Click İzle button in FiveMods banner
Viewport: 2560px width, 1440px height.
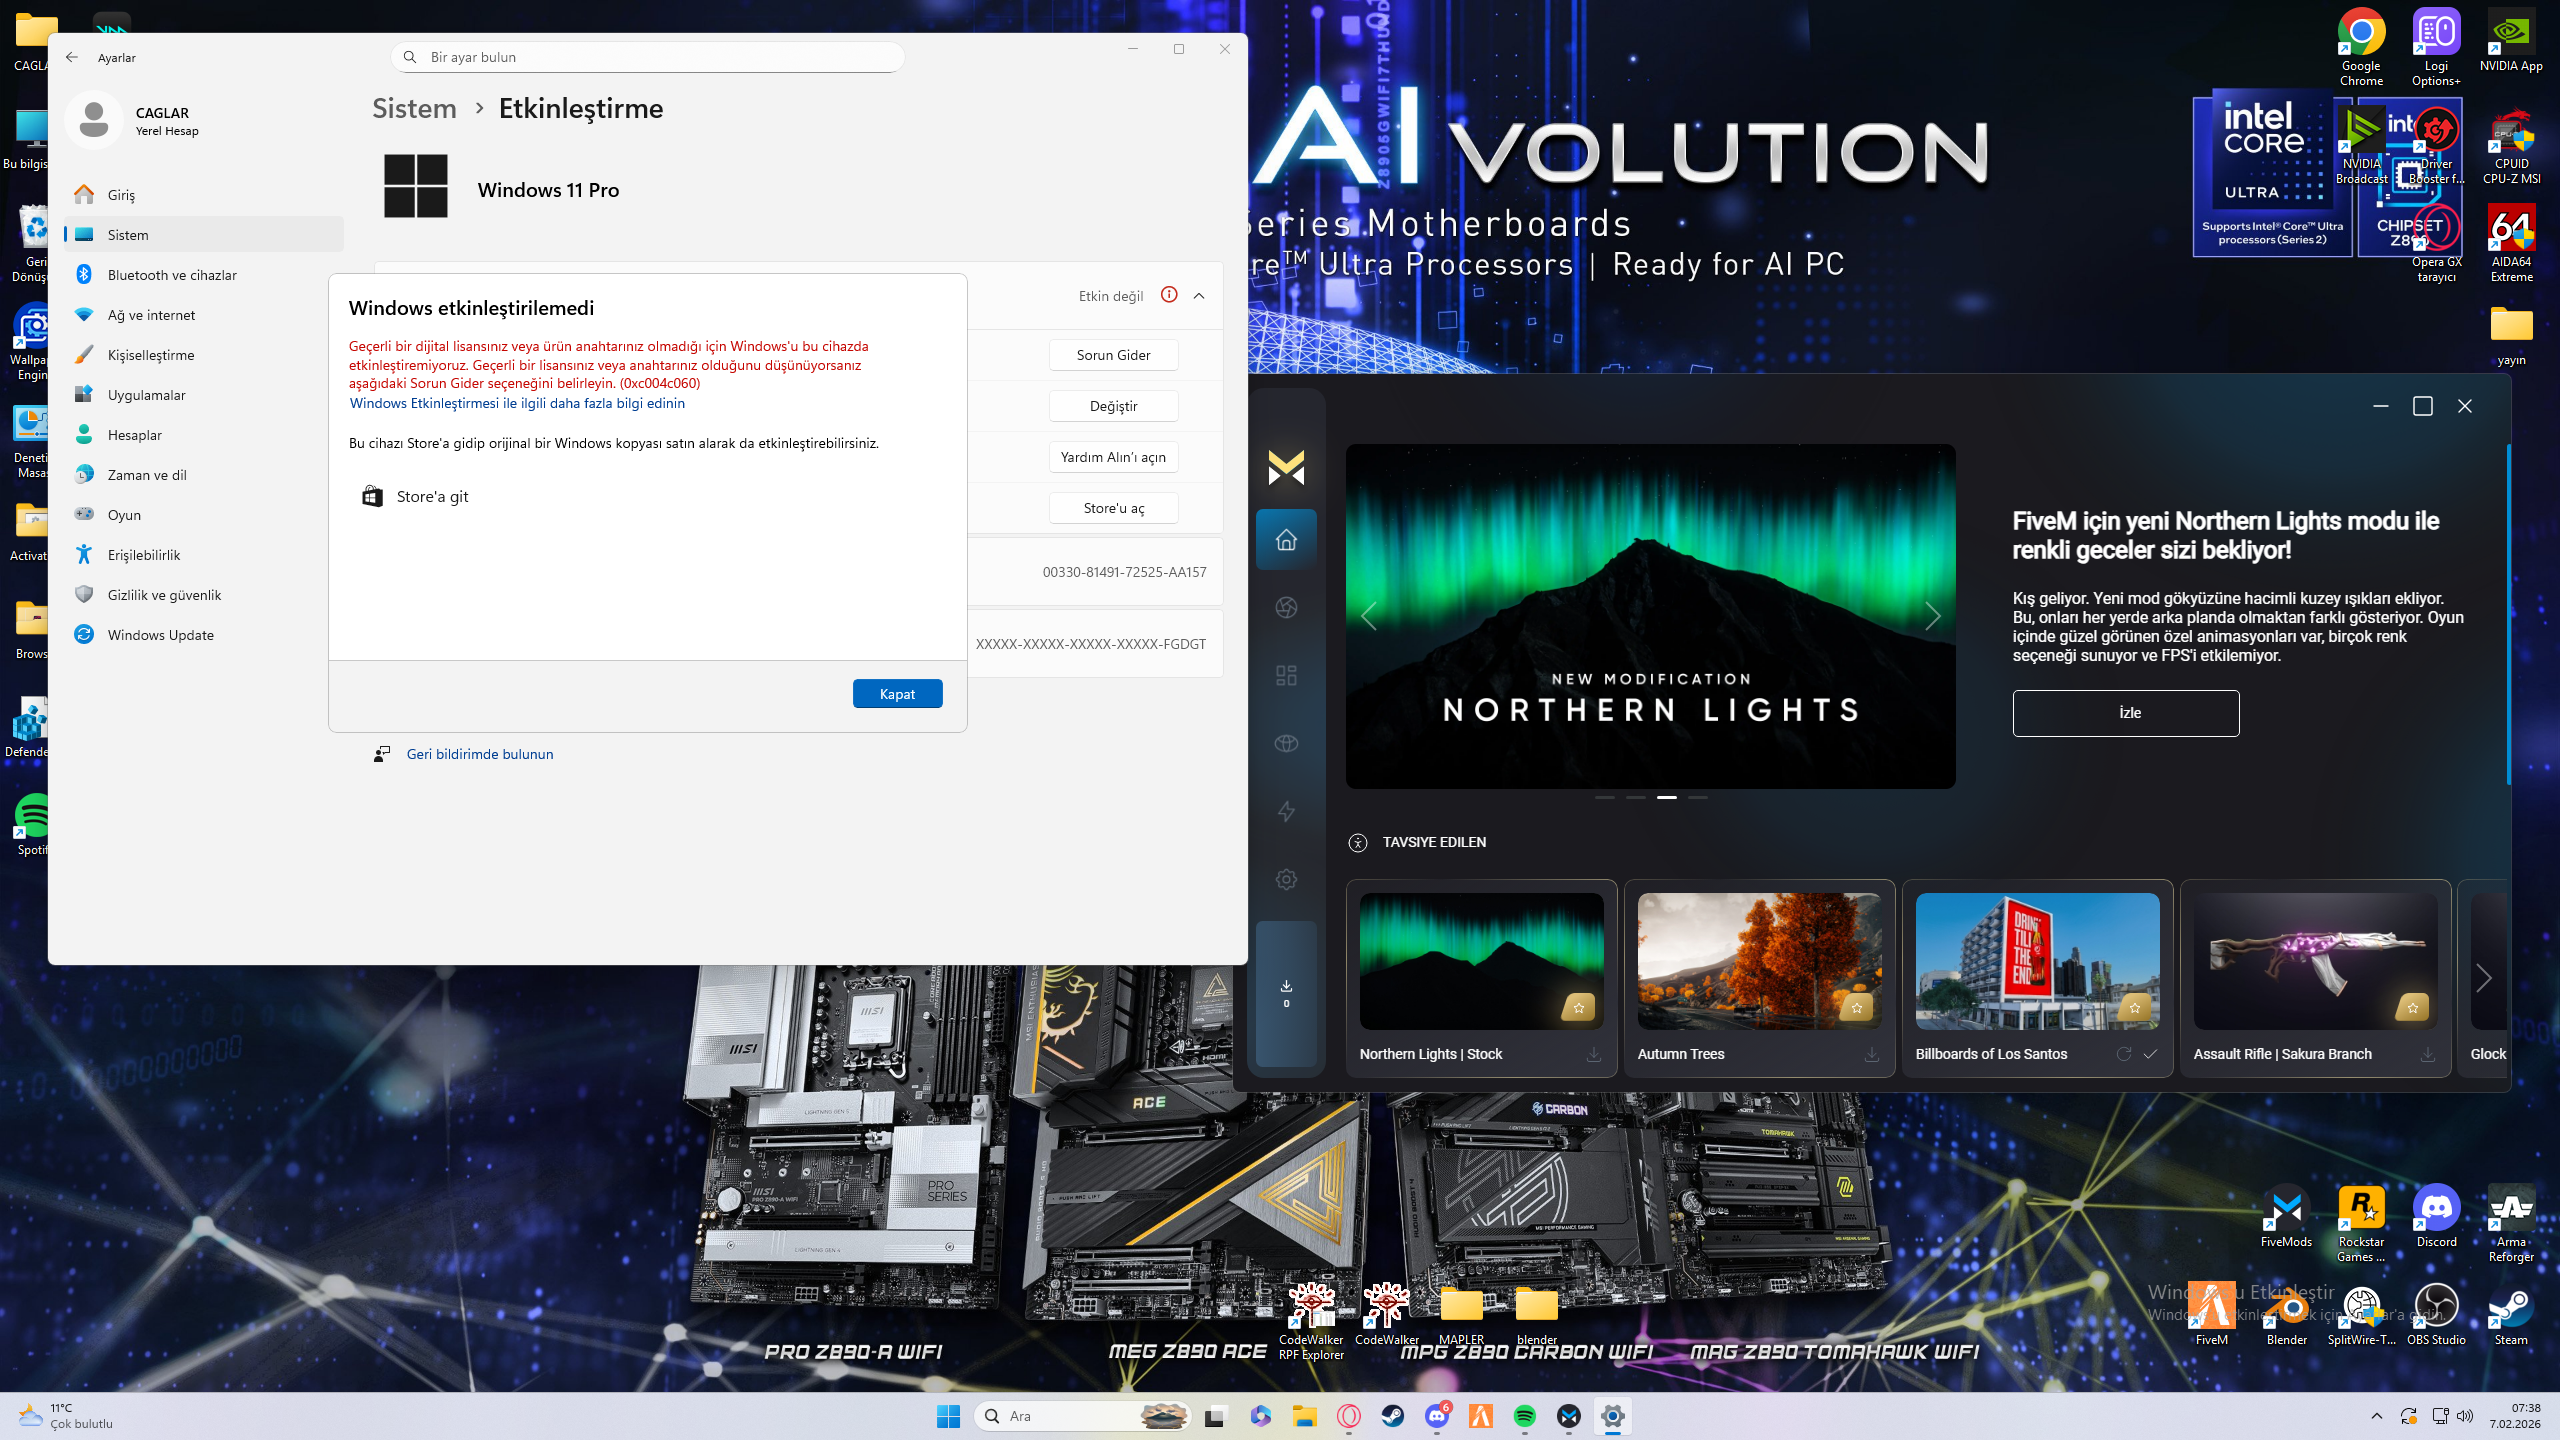[x=2126, y=713]
